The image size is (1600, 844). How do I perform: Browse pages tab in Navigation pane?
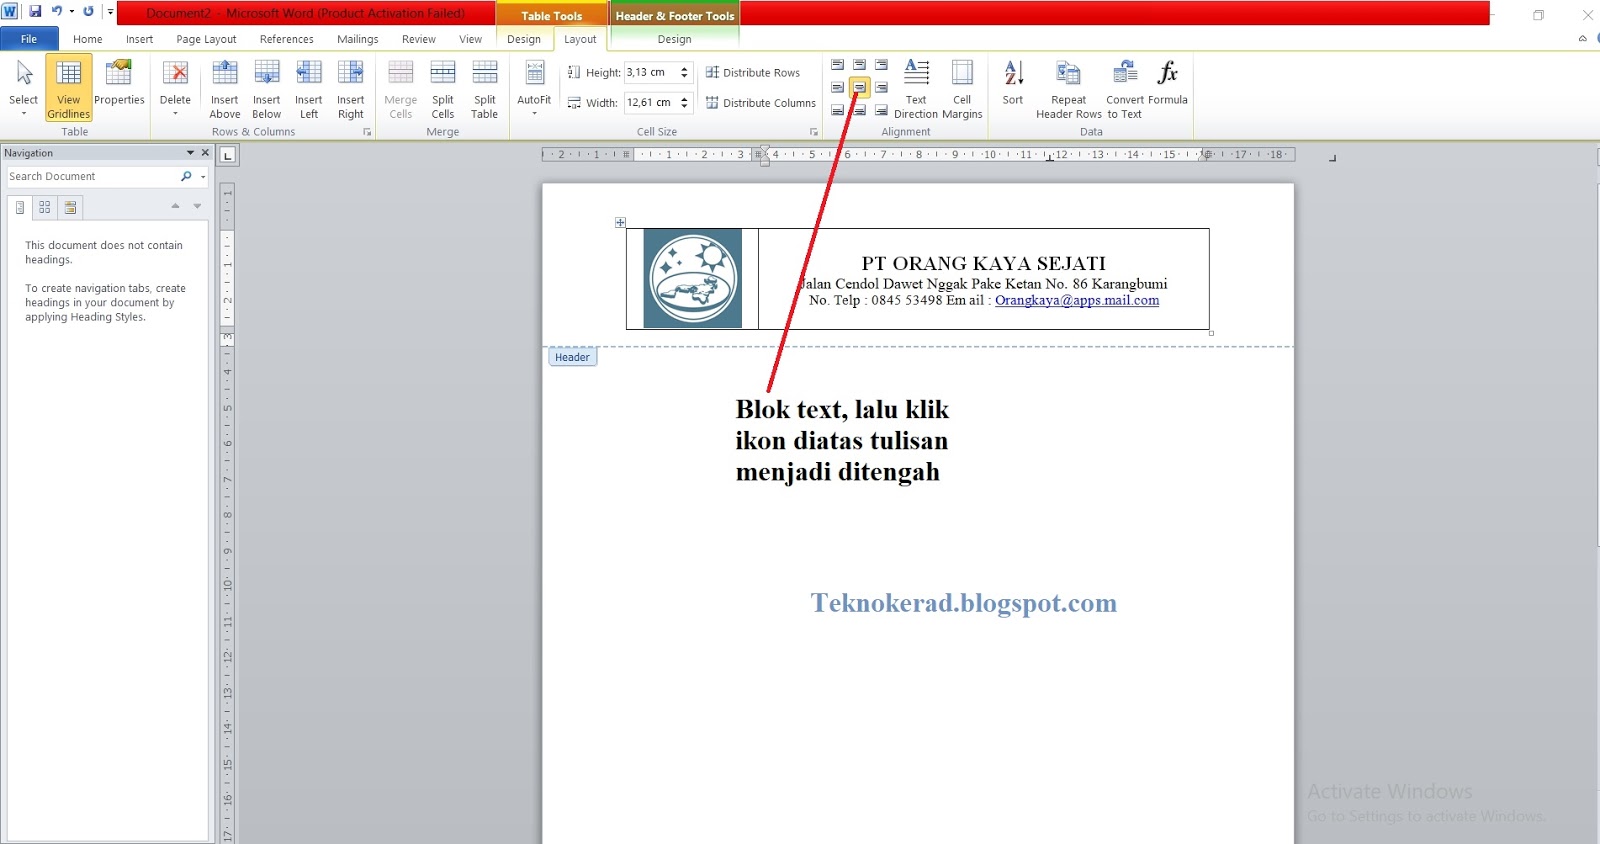click(45, 207)
